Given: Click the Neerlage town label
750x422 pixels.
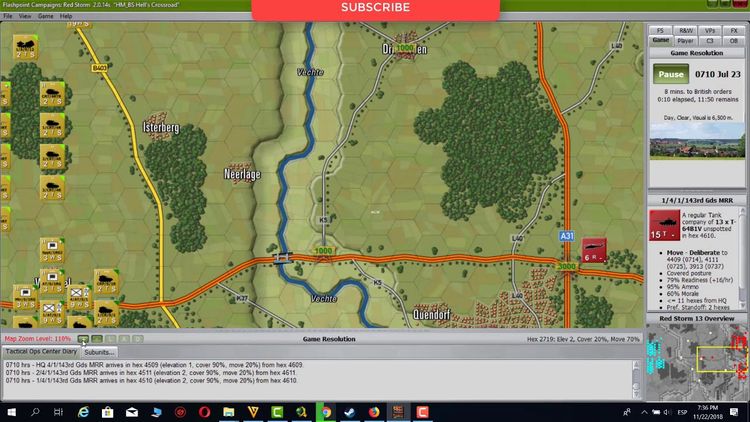Looking at the screenshot, I should pos(242,175).
